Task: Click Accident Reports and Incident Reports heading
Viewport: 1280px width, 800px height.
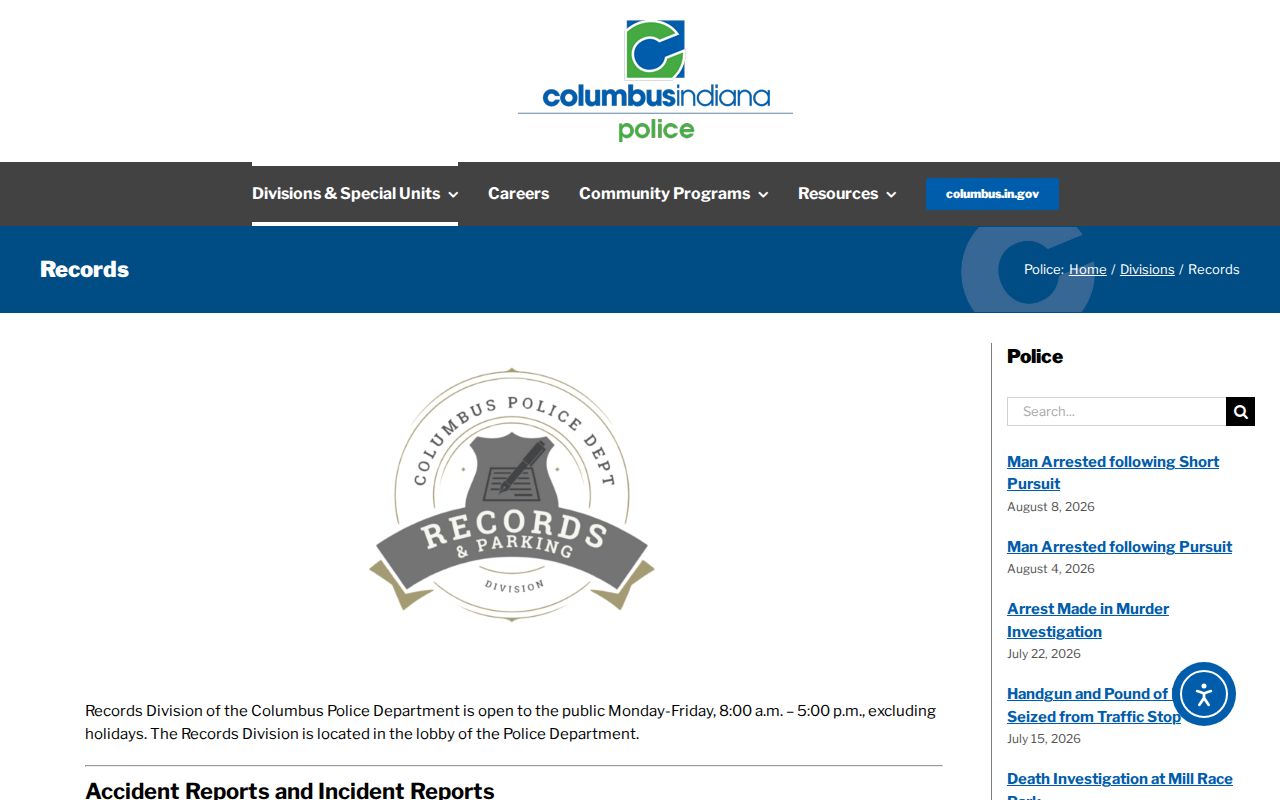Action: [290, 790]
